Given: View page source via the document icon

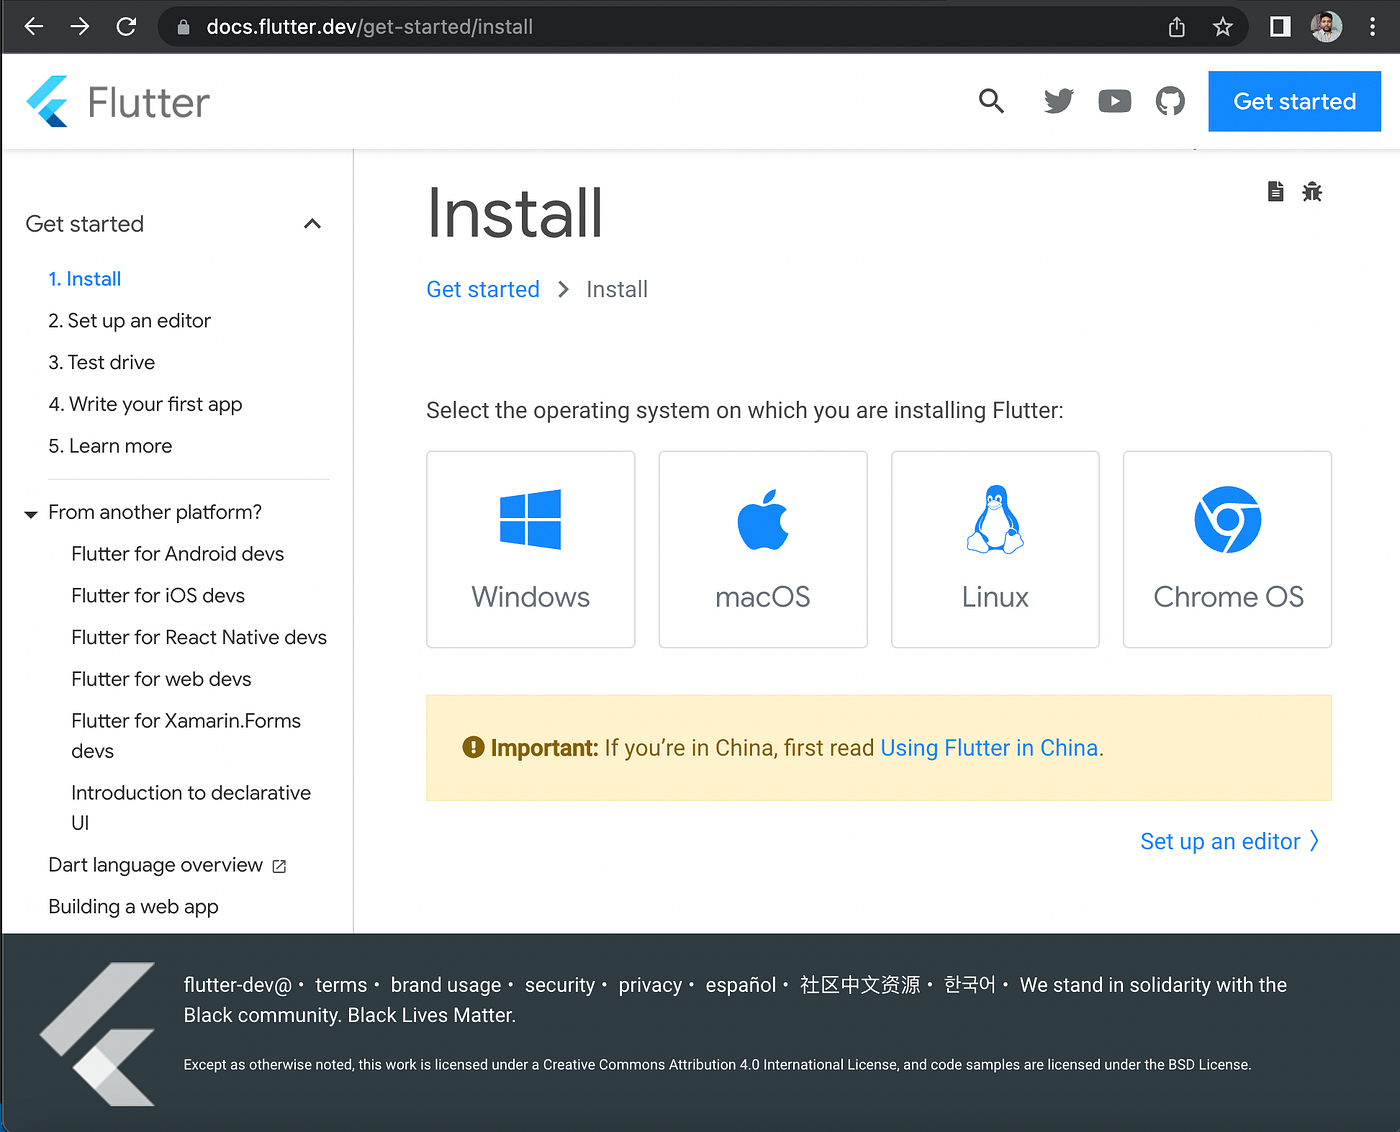Looking at the screenshot, I should (x=1275, y=191).
